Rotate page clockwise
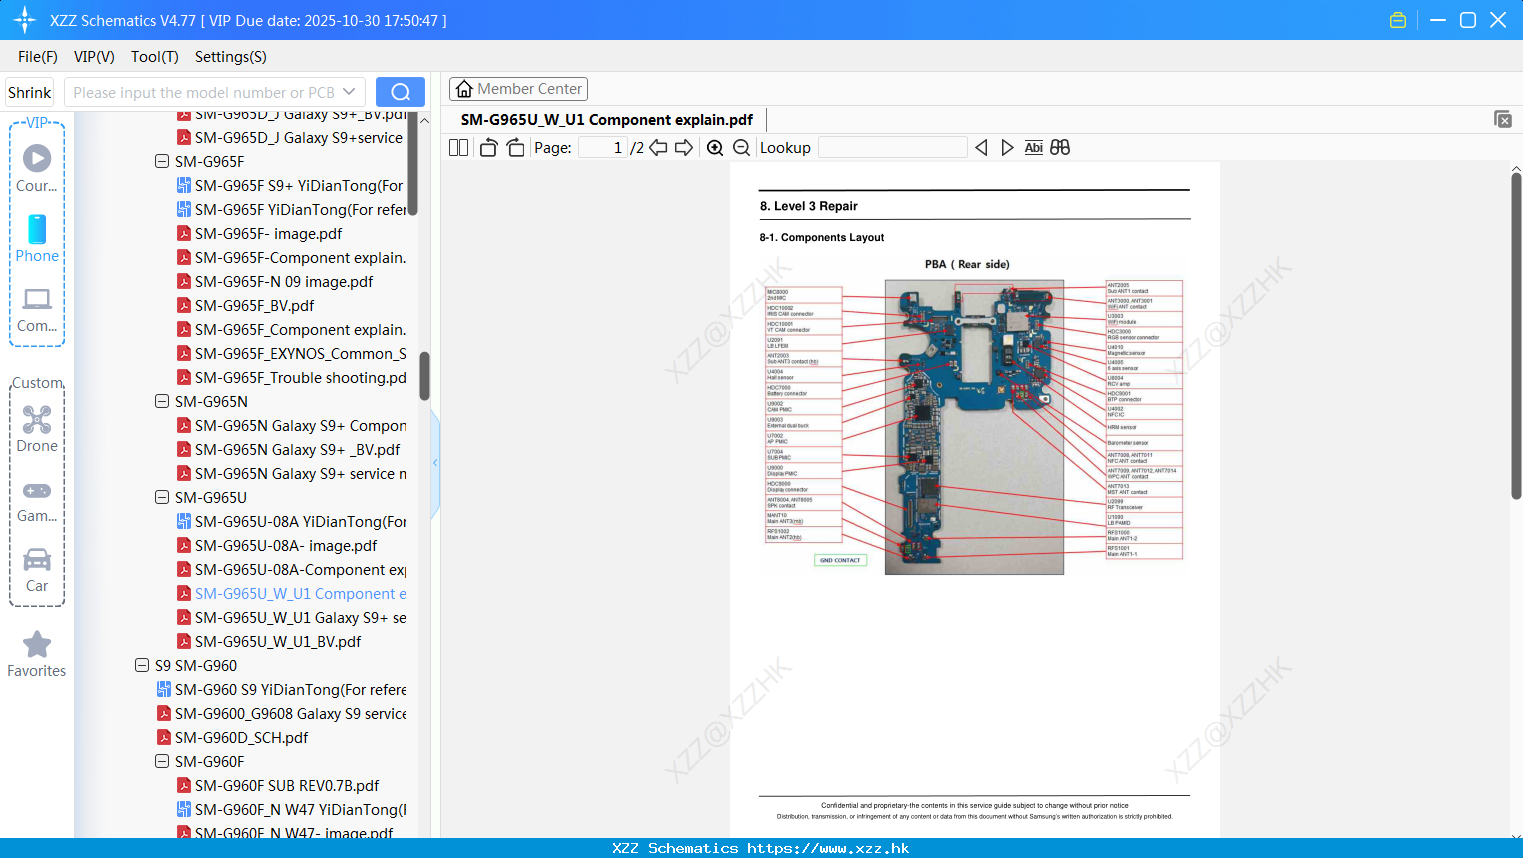The image size is (1523, 858). tap(515, 148)
